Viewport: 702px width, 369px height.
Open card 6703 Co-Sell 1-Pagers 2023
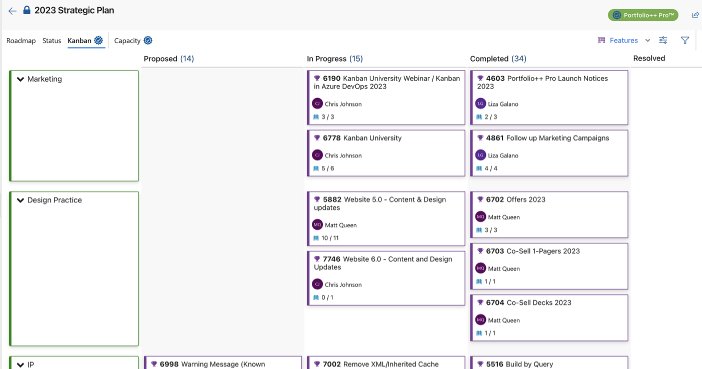coord(549,266)
